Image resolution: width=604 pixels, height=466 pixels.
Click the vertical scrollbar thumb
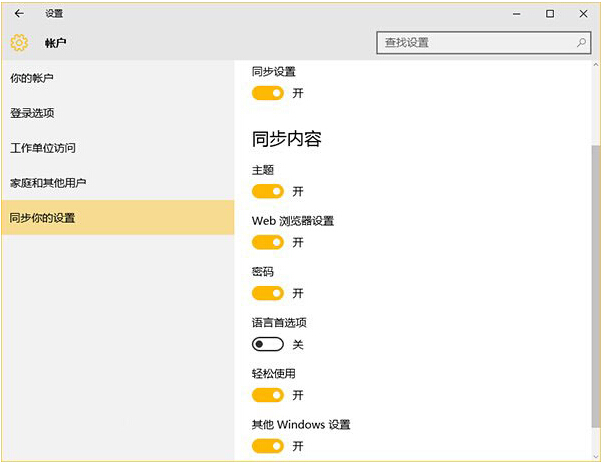click(597, 290)
